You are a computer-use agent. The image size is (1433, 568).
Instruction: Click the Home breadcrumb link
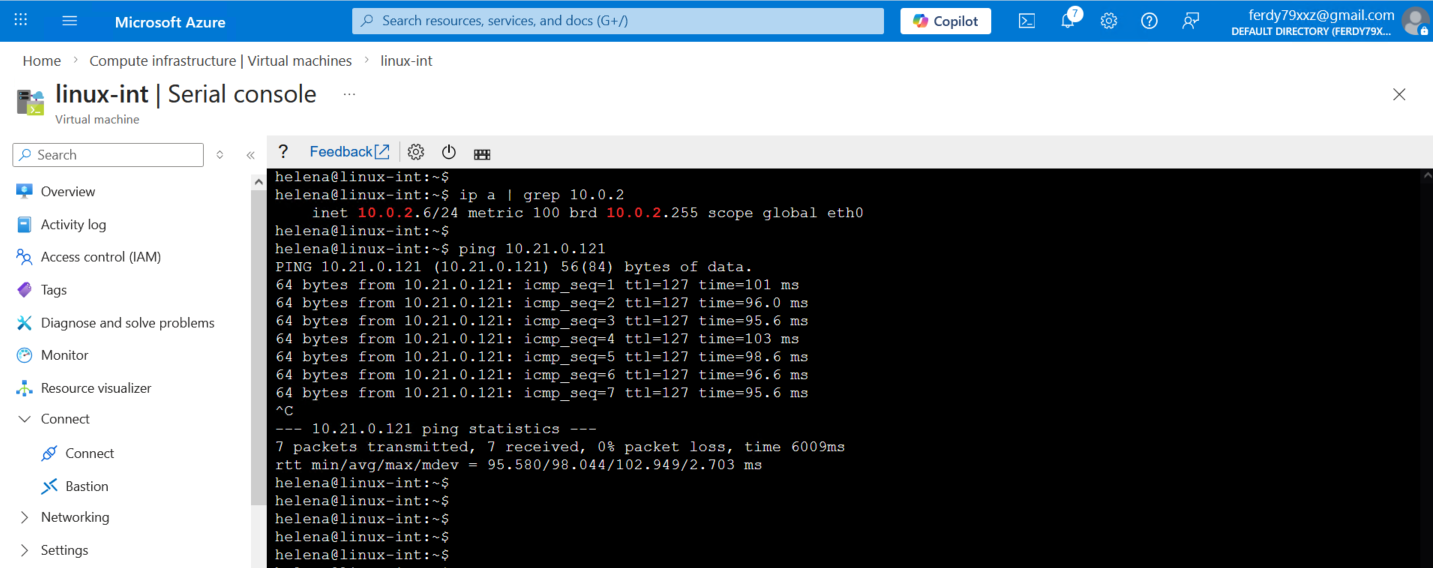[x=42, y=61]
